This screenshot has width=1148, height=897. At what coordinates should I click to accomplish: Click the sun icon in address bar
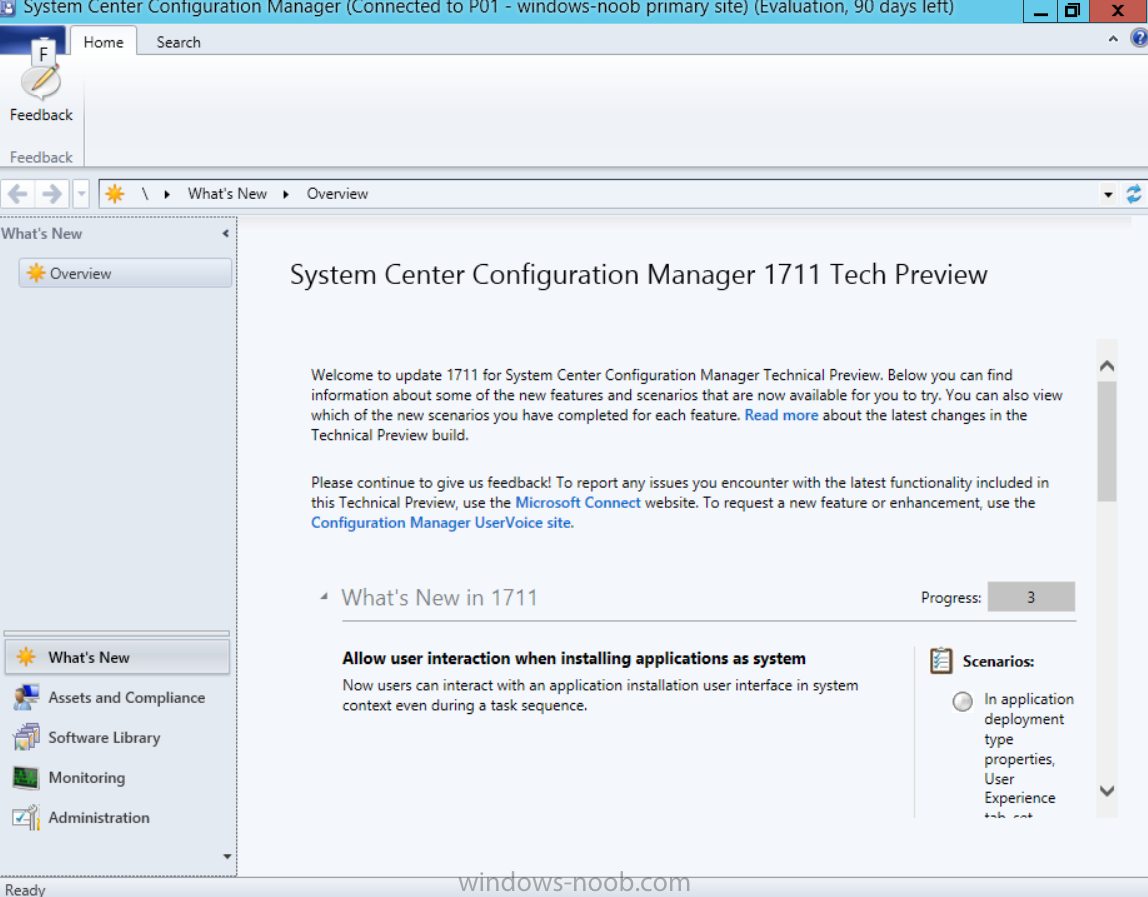click(115, 193)
